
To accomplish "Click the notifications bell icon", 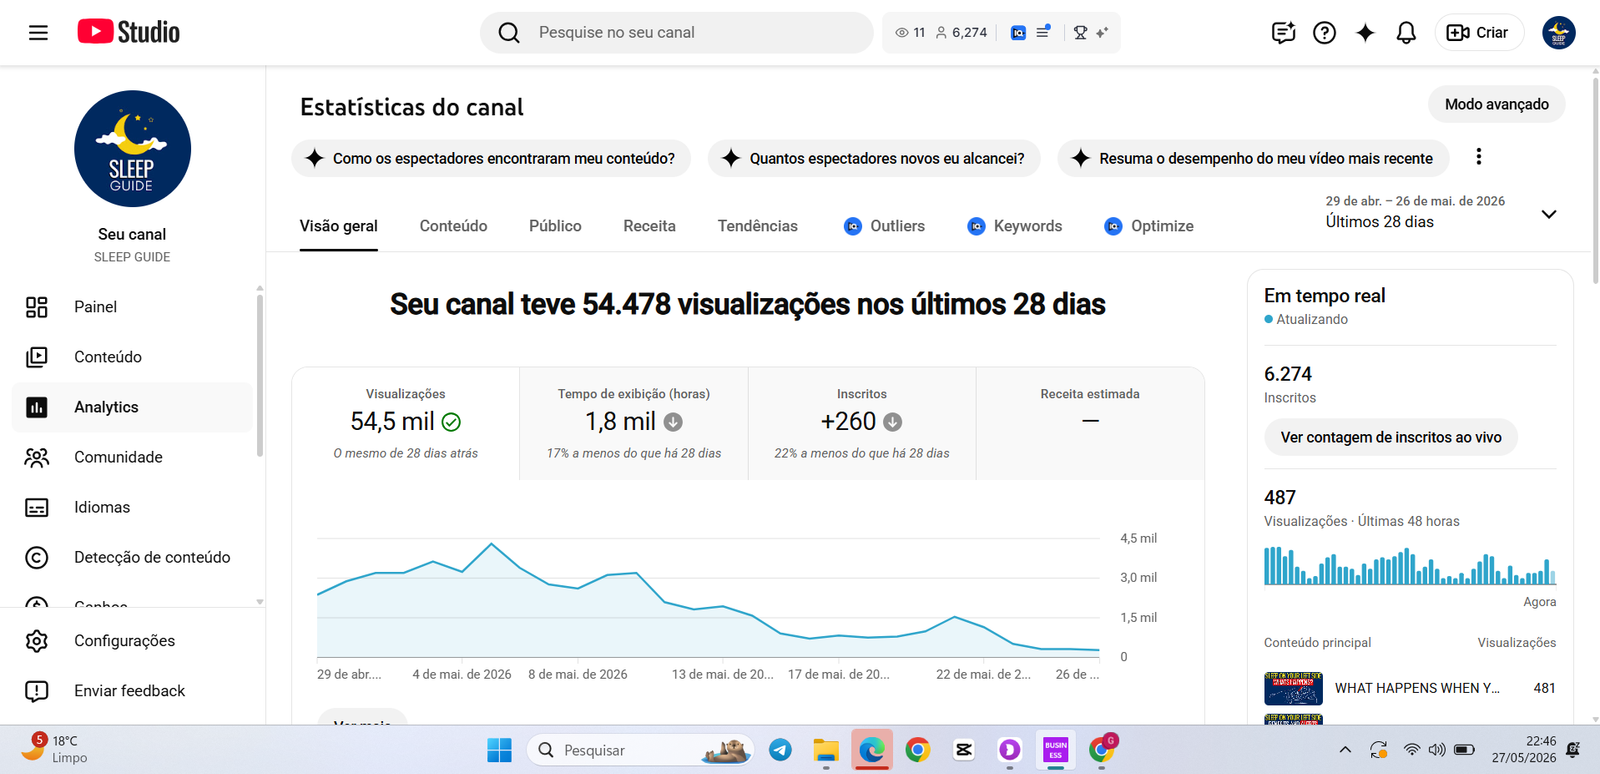I will coord(1406,33).
